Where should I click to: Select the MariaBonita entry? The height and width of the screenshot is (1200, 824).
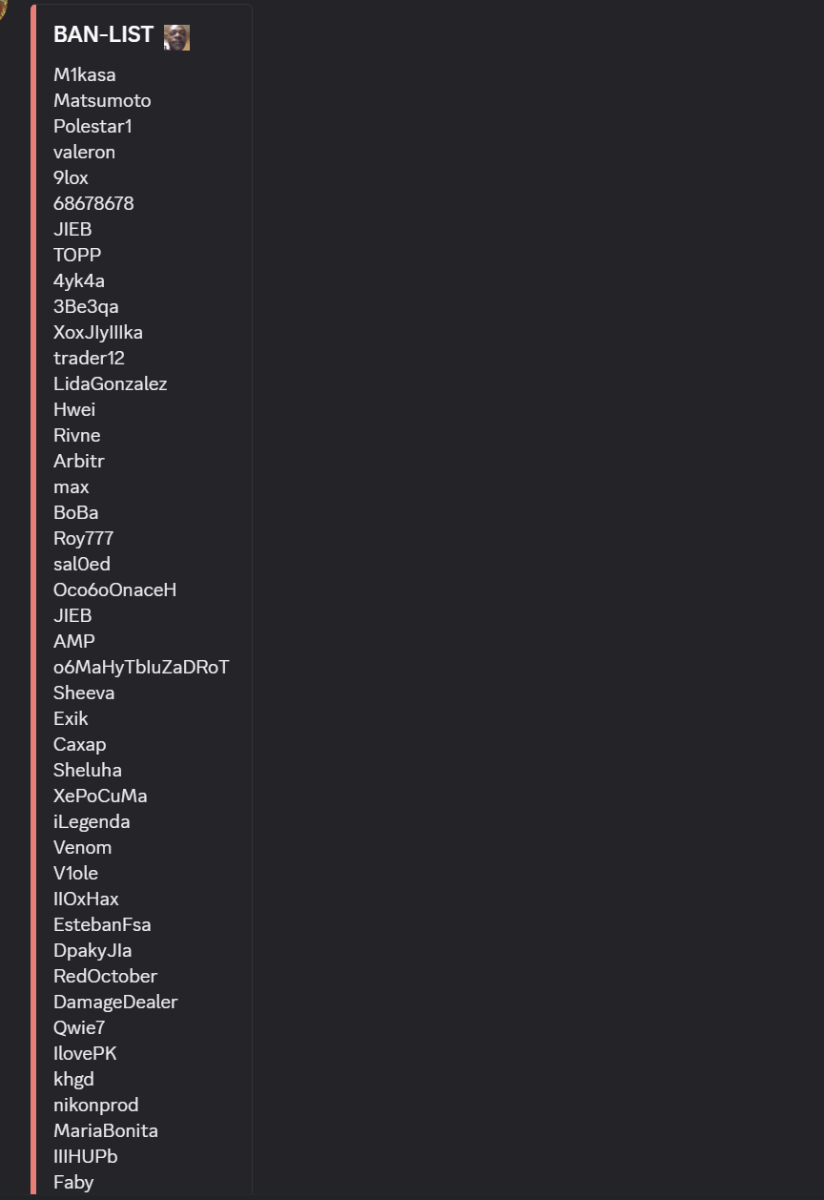click(x=105, y=1131)
